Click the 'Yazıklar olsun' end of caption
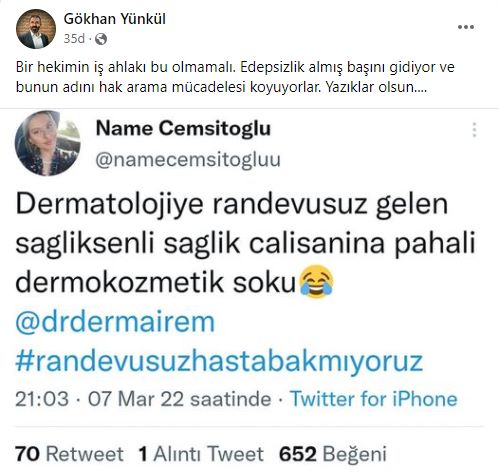Image resolution: width=499 pixels, height=472 pixels. (x=376, y=87)
